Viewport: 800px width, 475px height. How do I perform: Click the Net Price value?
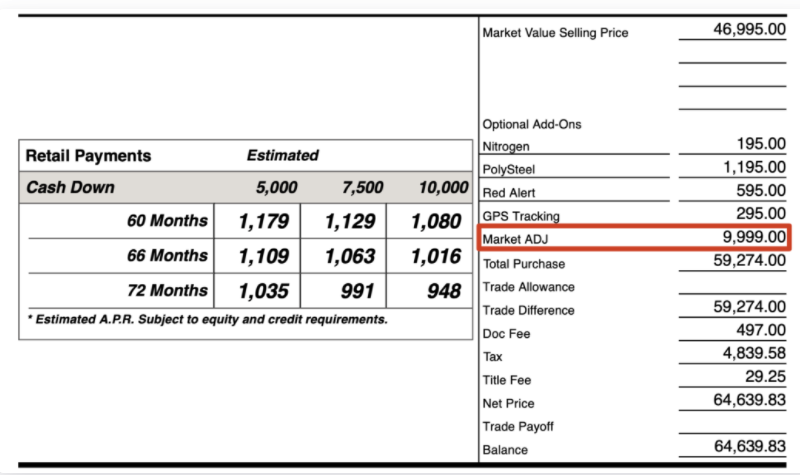click(x=749, y=399)
